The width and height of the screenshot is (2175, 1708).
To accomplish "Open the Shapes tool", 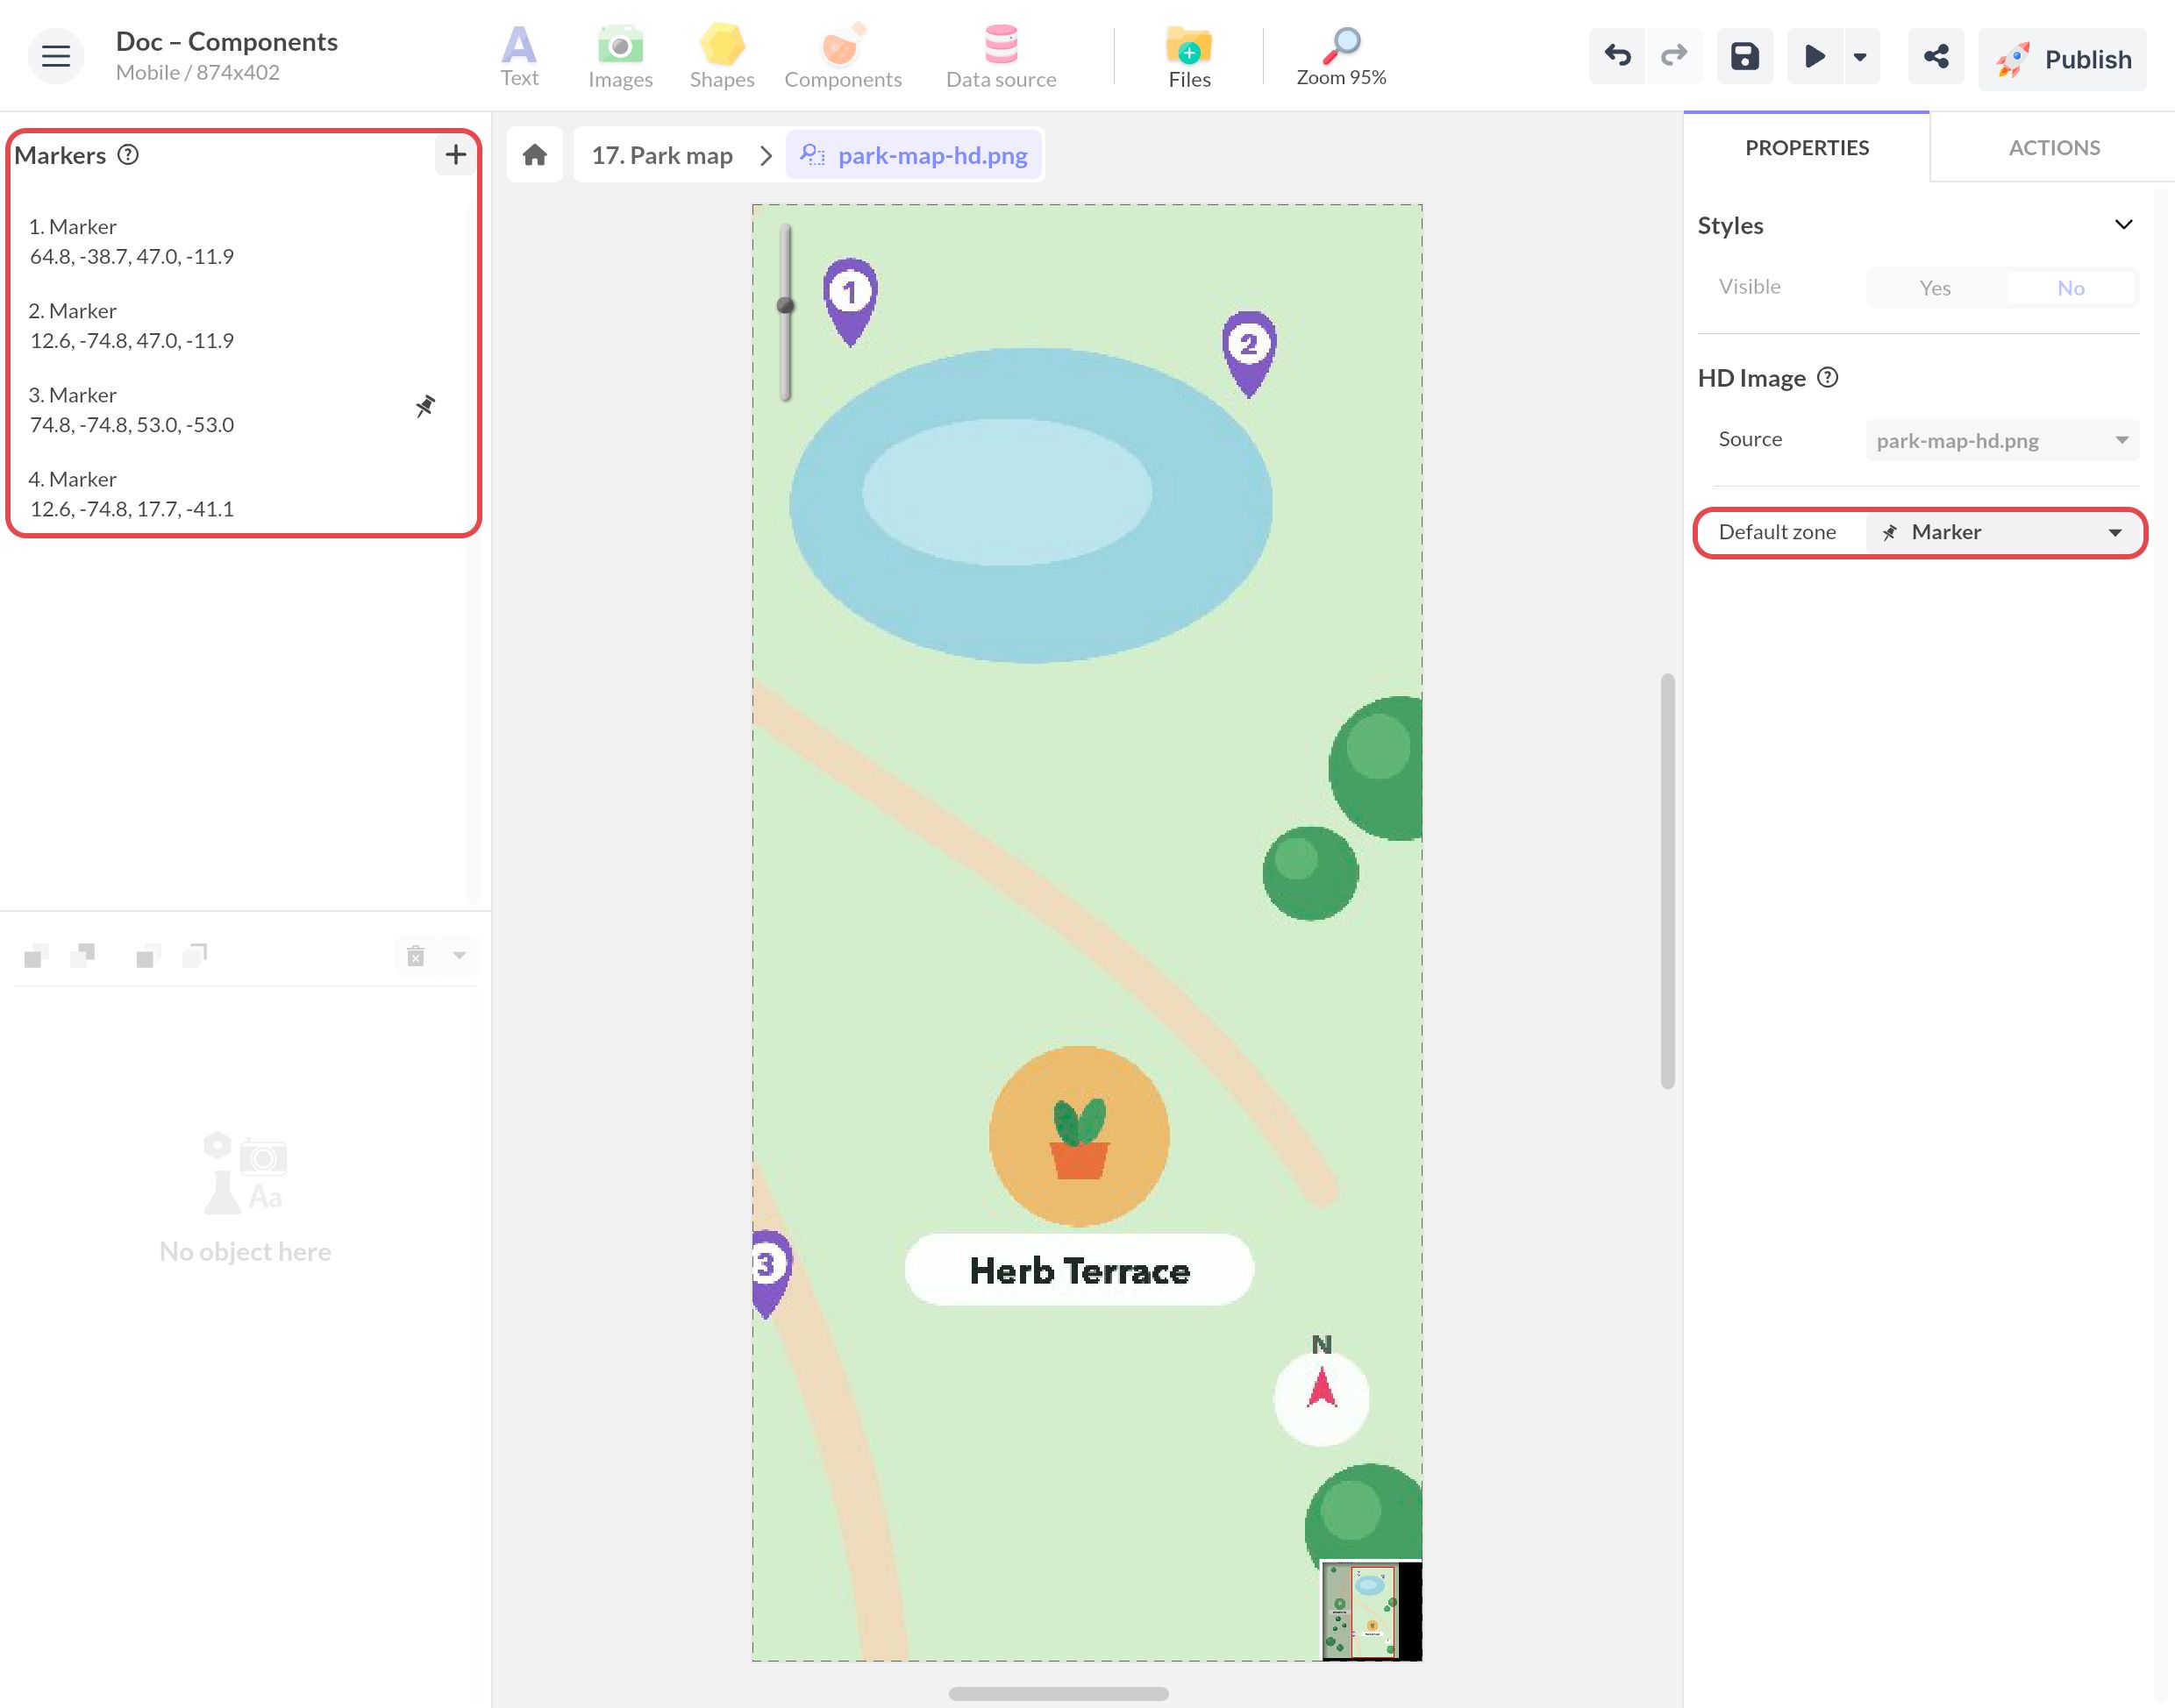I will (x=721, y=56).
